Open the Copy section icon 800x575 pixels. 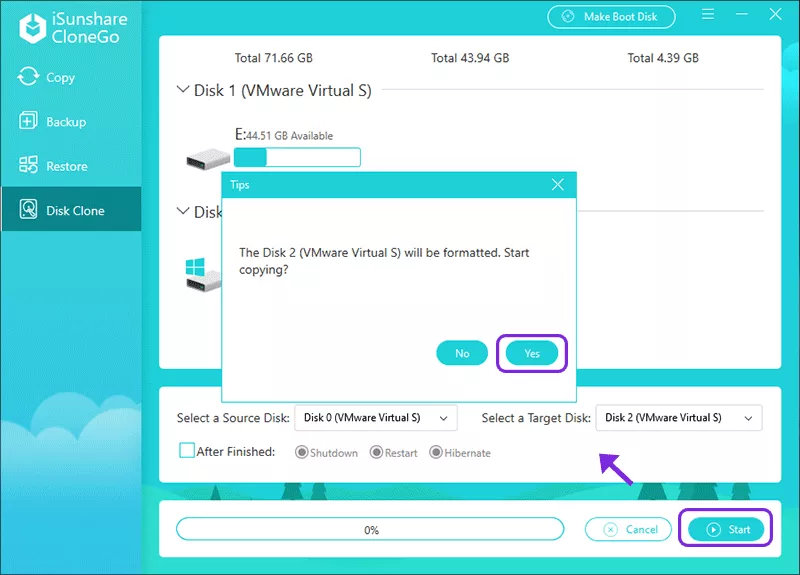[x=27, y=77]
